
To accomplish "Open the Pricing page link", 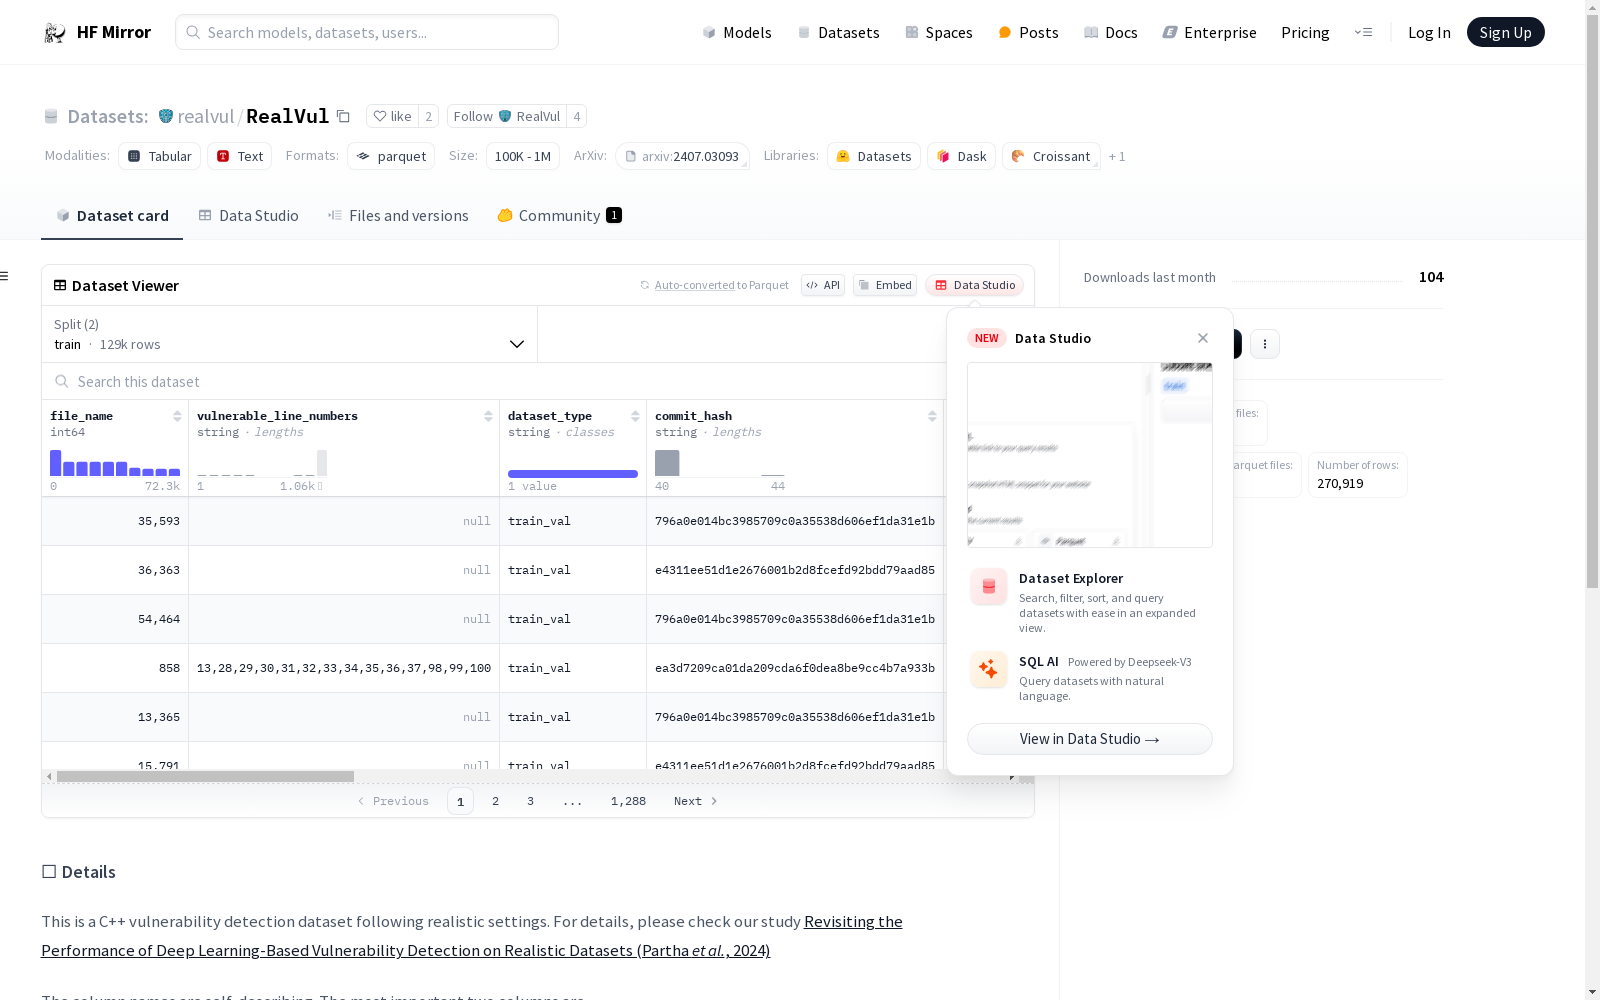I will [1305, 32].
